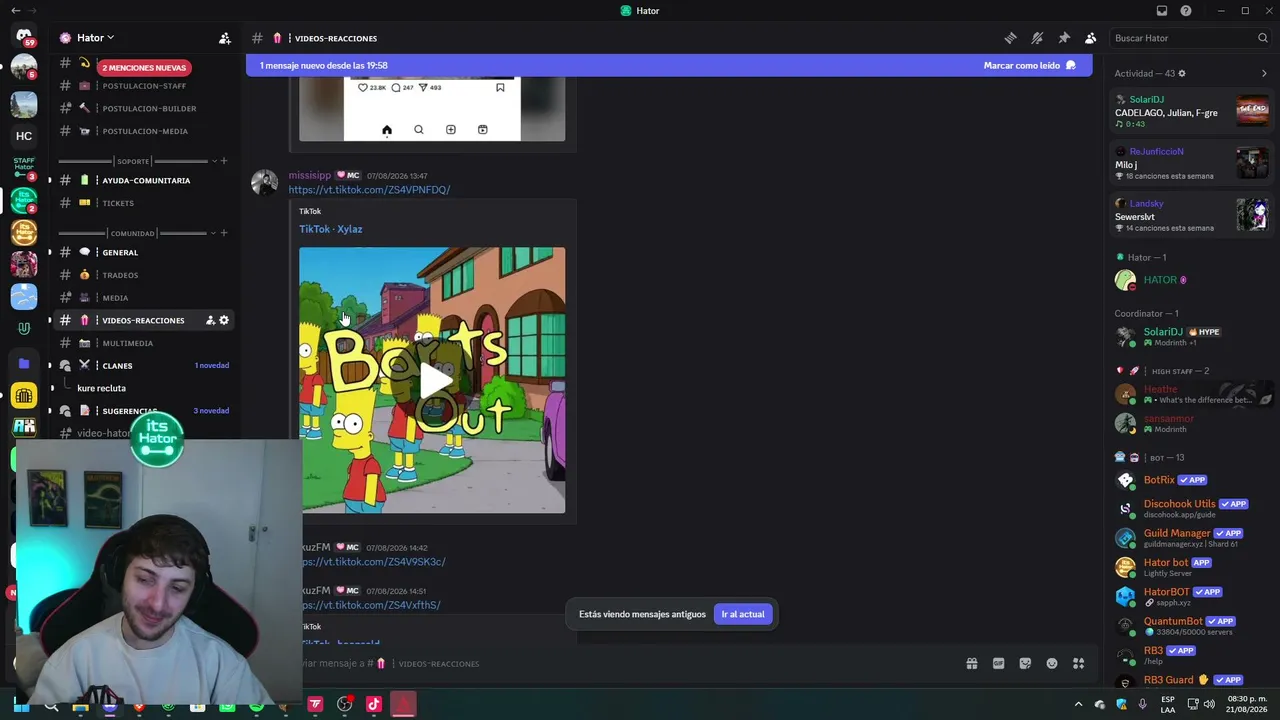This screenshot has width=1280, height=720.
Task: Open threads icon in channel header
Action: tap(1010, 38)
